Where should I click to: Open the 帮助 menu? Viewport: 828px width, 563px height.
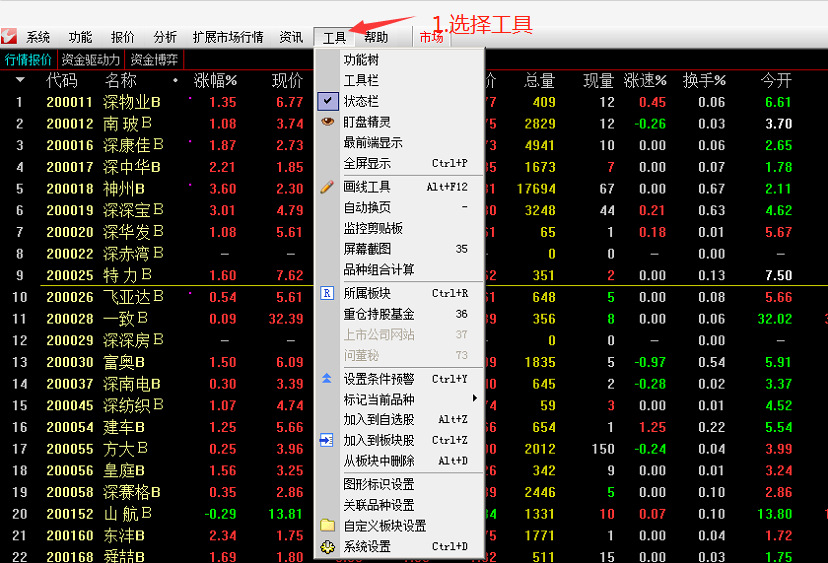(376, 37)
